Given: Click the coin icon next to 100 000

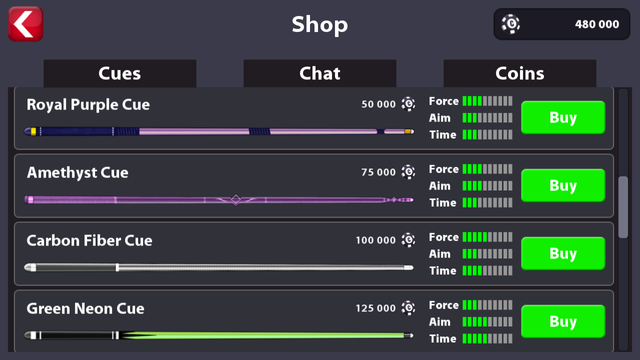Looking at the screenshot, I should (408, 240).
